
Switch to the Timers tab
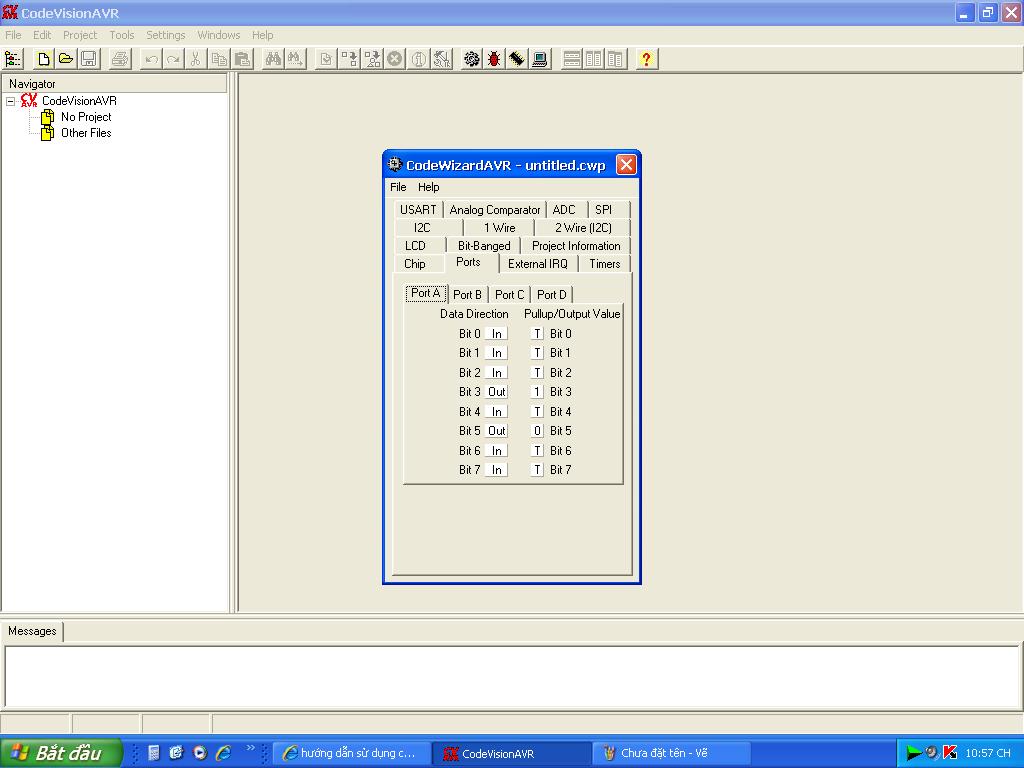[x=605, y=264]
